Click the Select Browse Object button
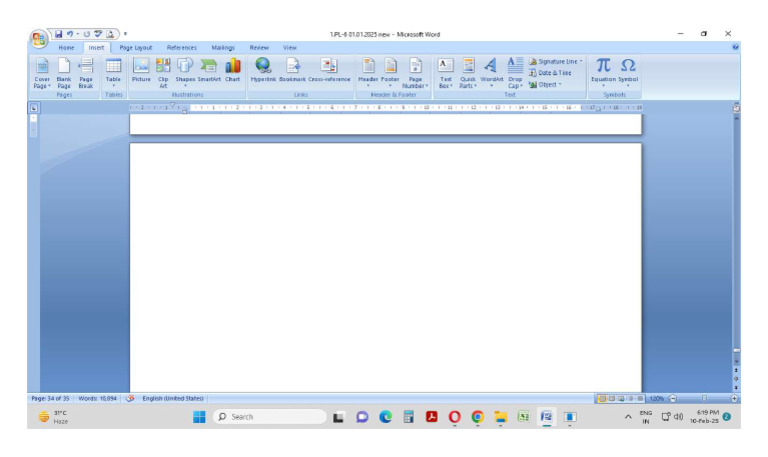This screenshot has width=768, height=457. click(736, 379)
